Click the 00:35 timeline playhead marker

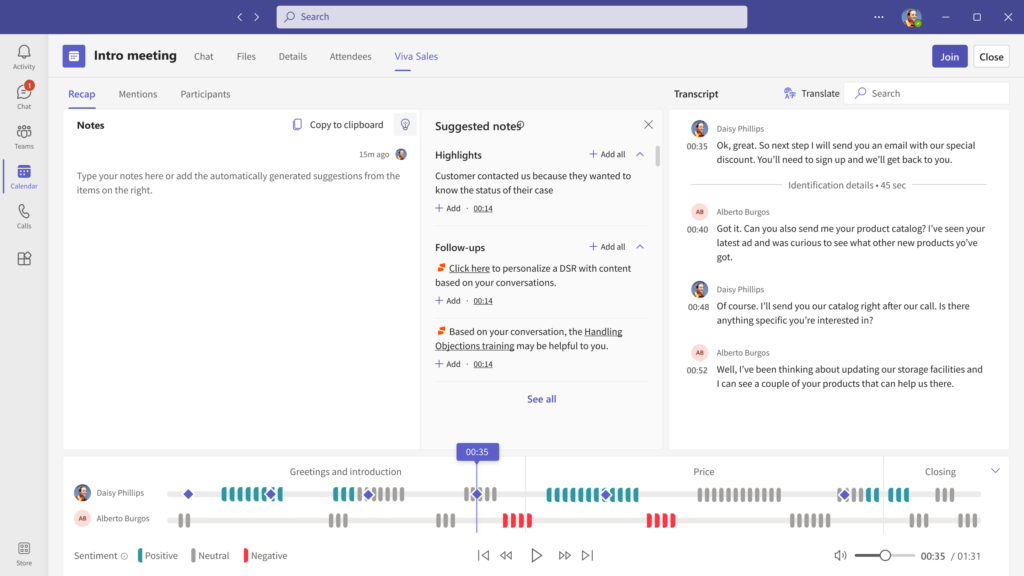point(477,452)
